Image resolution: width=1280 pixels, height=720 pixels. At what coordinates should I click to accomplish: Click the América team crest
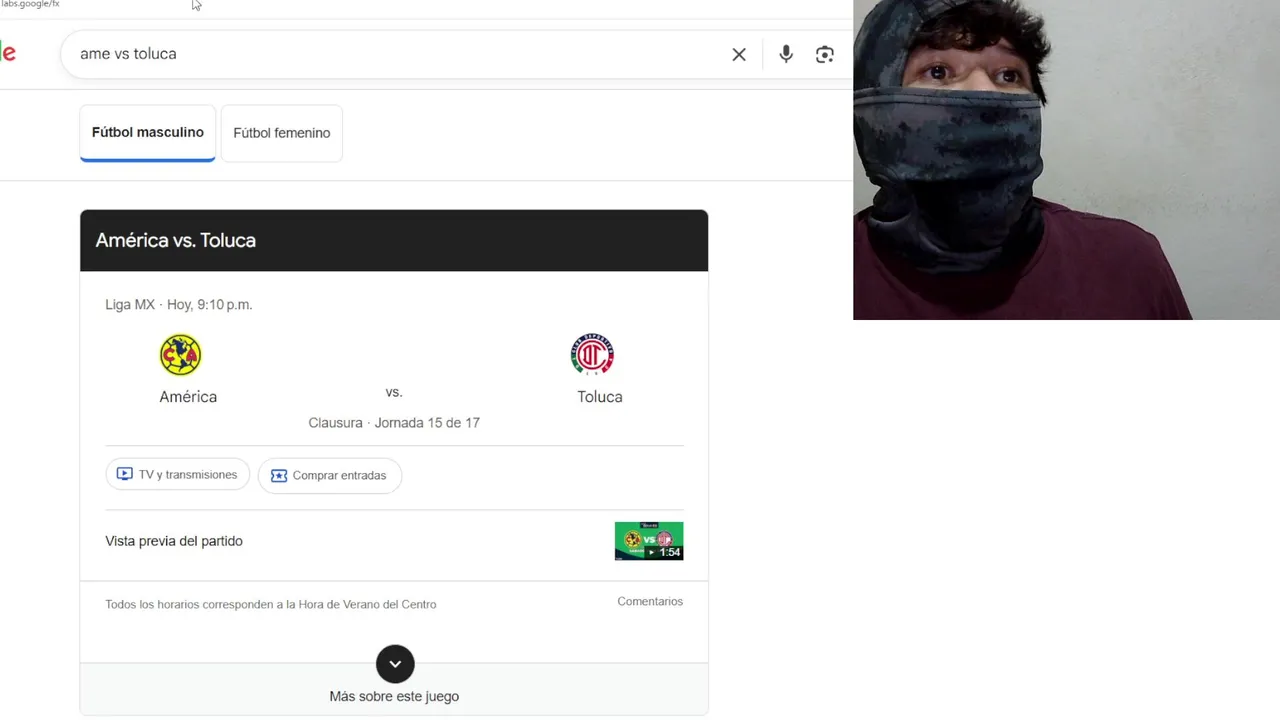[181, 355]
